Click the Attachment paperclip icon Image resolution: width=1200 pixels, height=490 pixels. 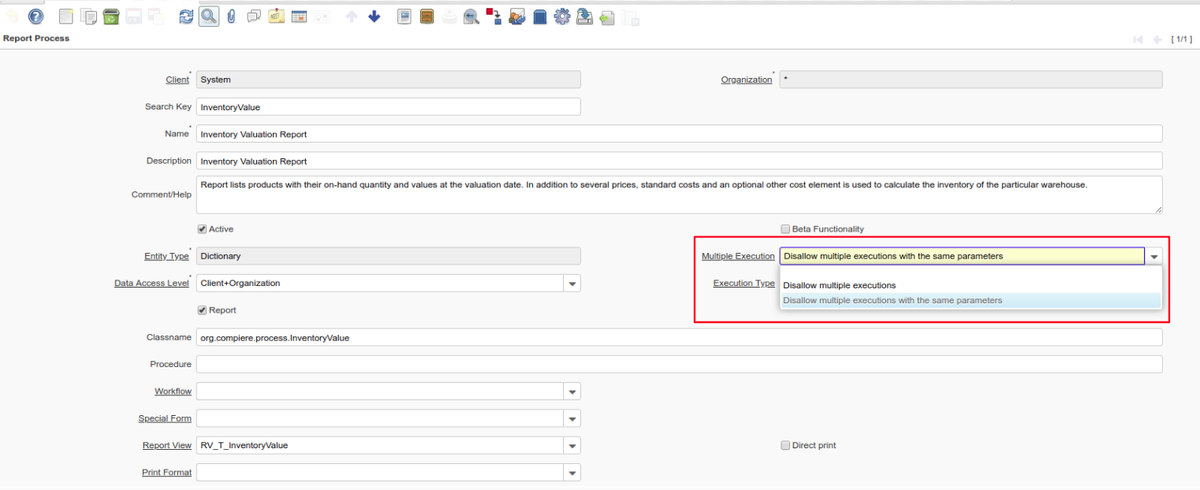[231, 17]
